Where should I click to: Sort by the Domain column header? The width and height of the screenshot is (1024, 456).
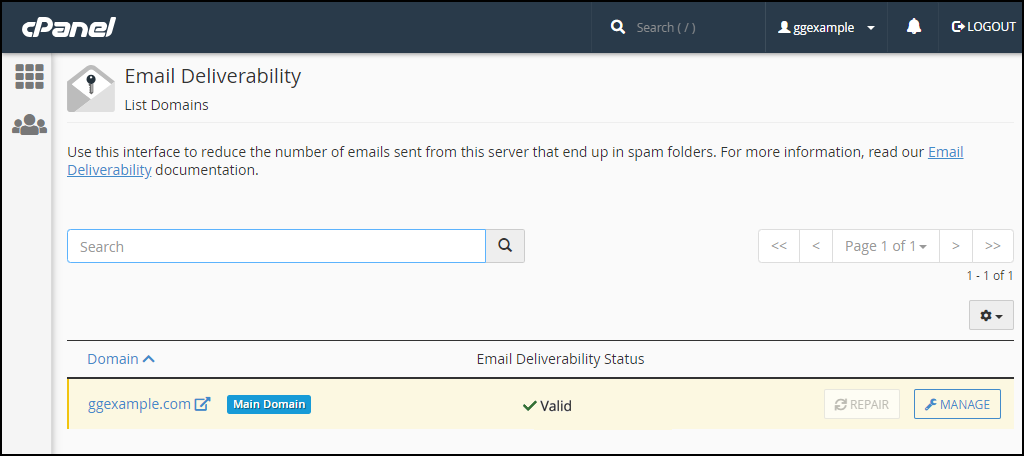coord(121,359)
